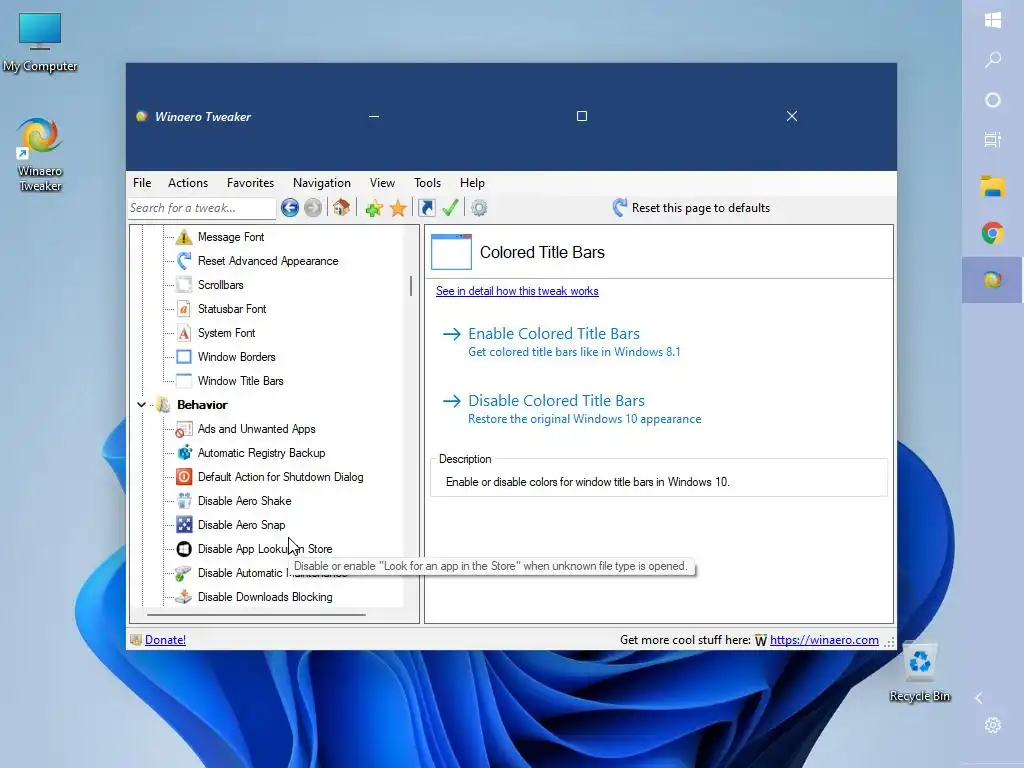1024x768 pixels.
Task: Click the create shortcut arrow icon
Action: point(426,208)
